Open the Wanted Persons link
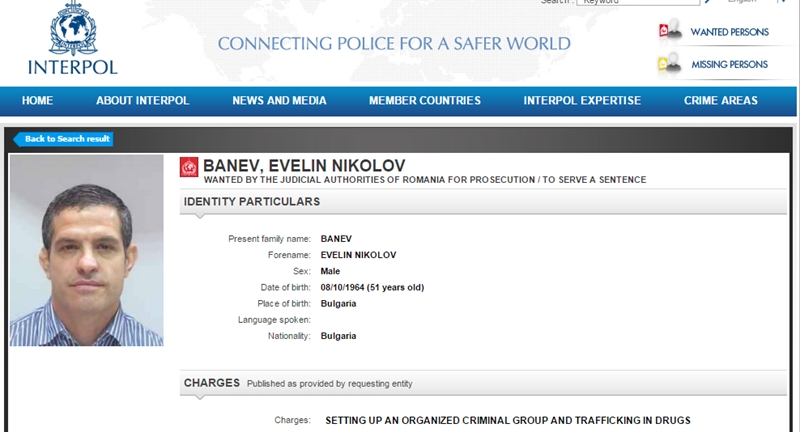The height and width of the screenshot is (432, 800). point(729,32)
